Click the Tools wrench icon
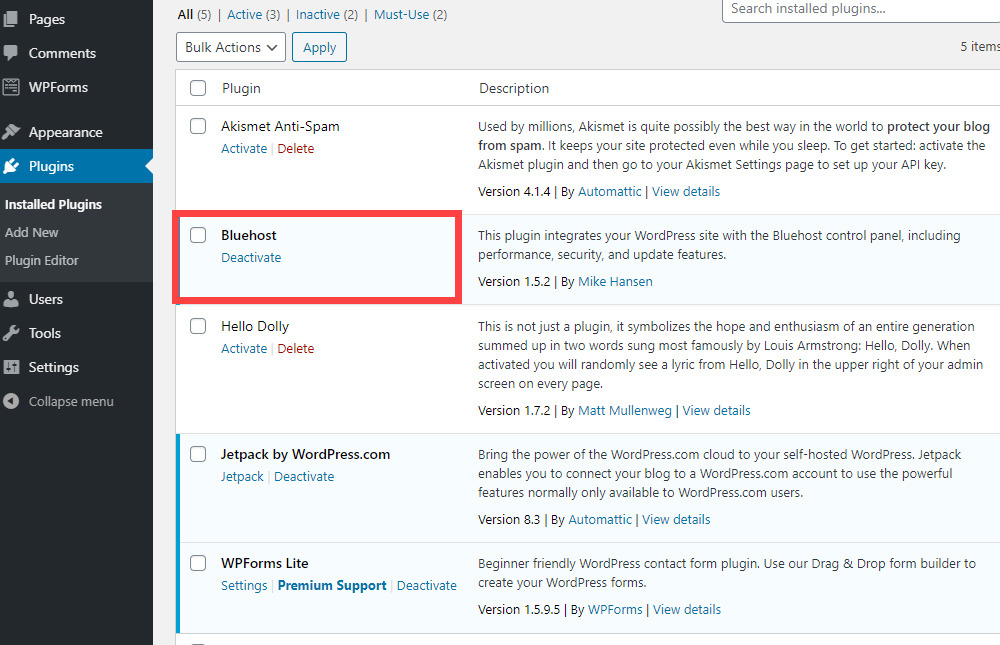 pos(11,333)
